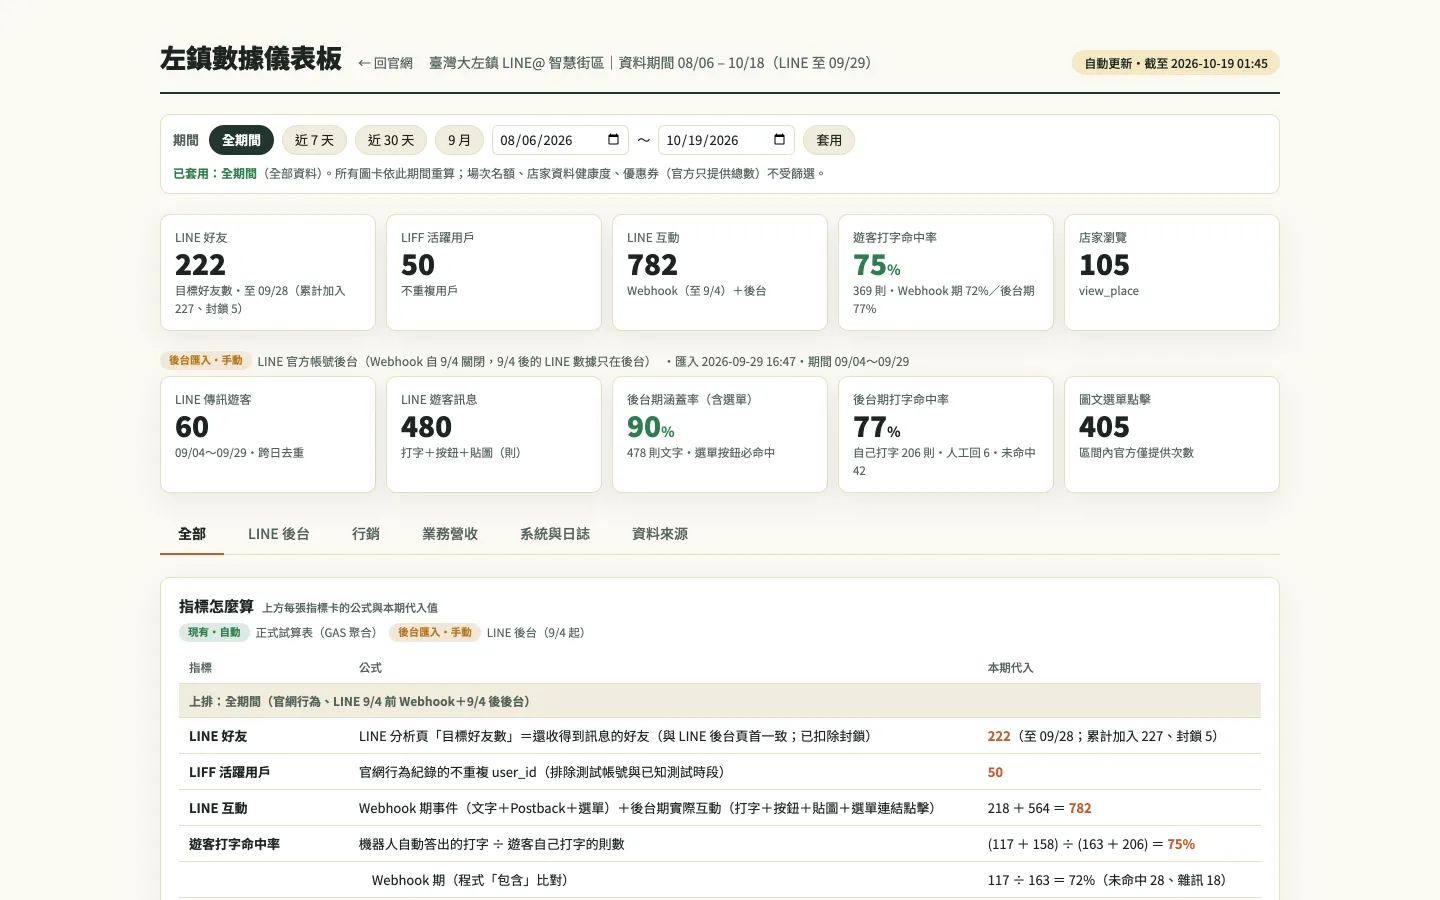This screenshot has height=900, width=1440.
Task: Focus the start date field 08/06/2026
Action: coord(560,140)
